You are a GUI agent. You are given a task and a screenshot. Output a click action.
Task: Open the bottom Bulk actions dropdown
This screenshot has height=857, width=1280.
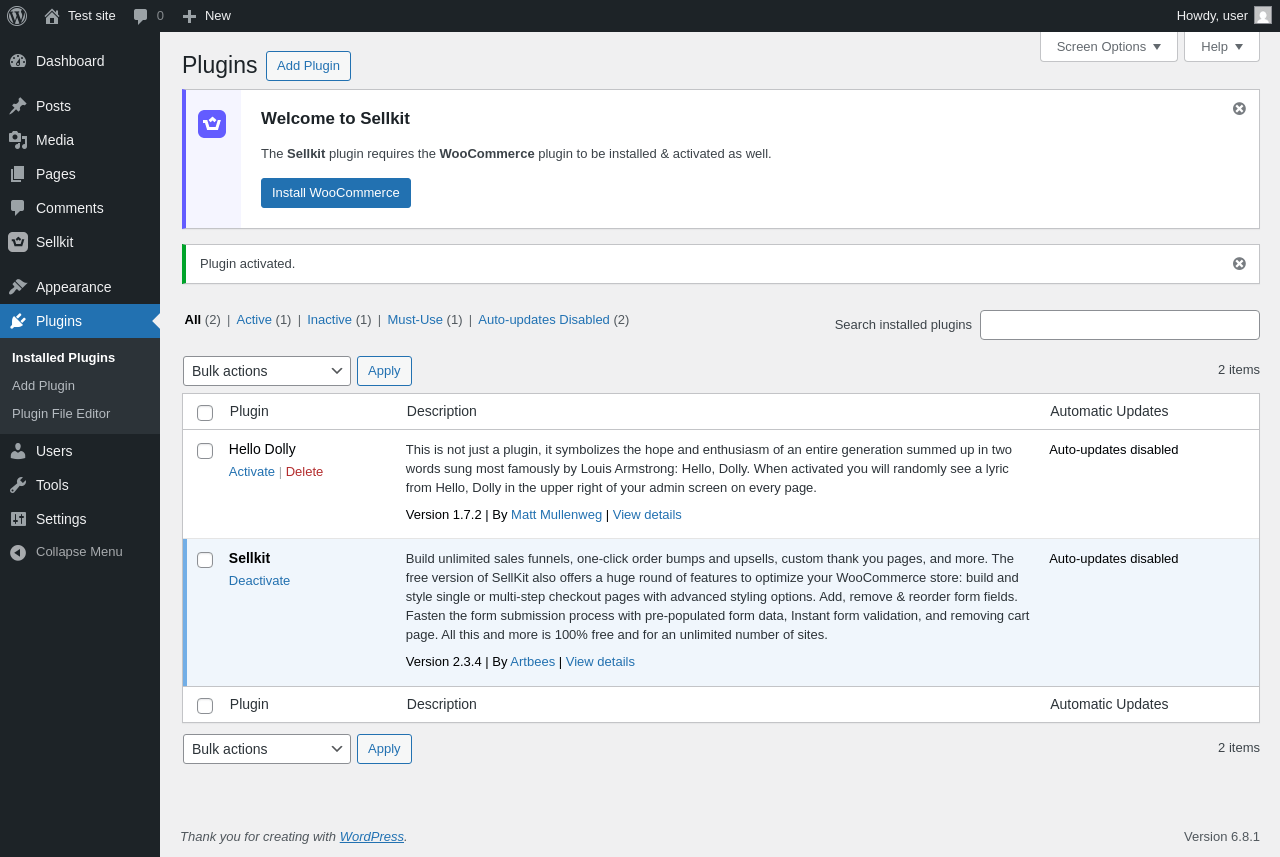267,749
